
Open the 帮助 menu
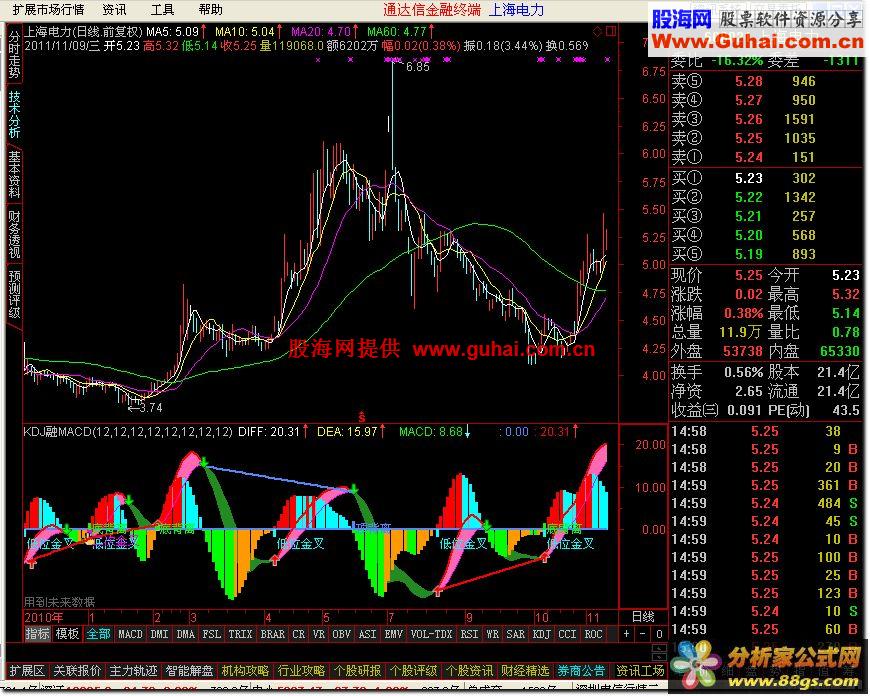210,10
